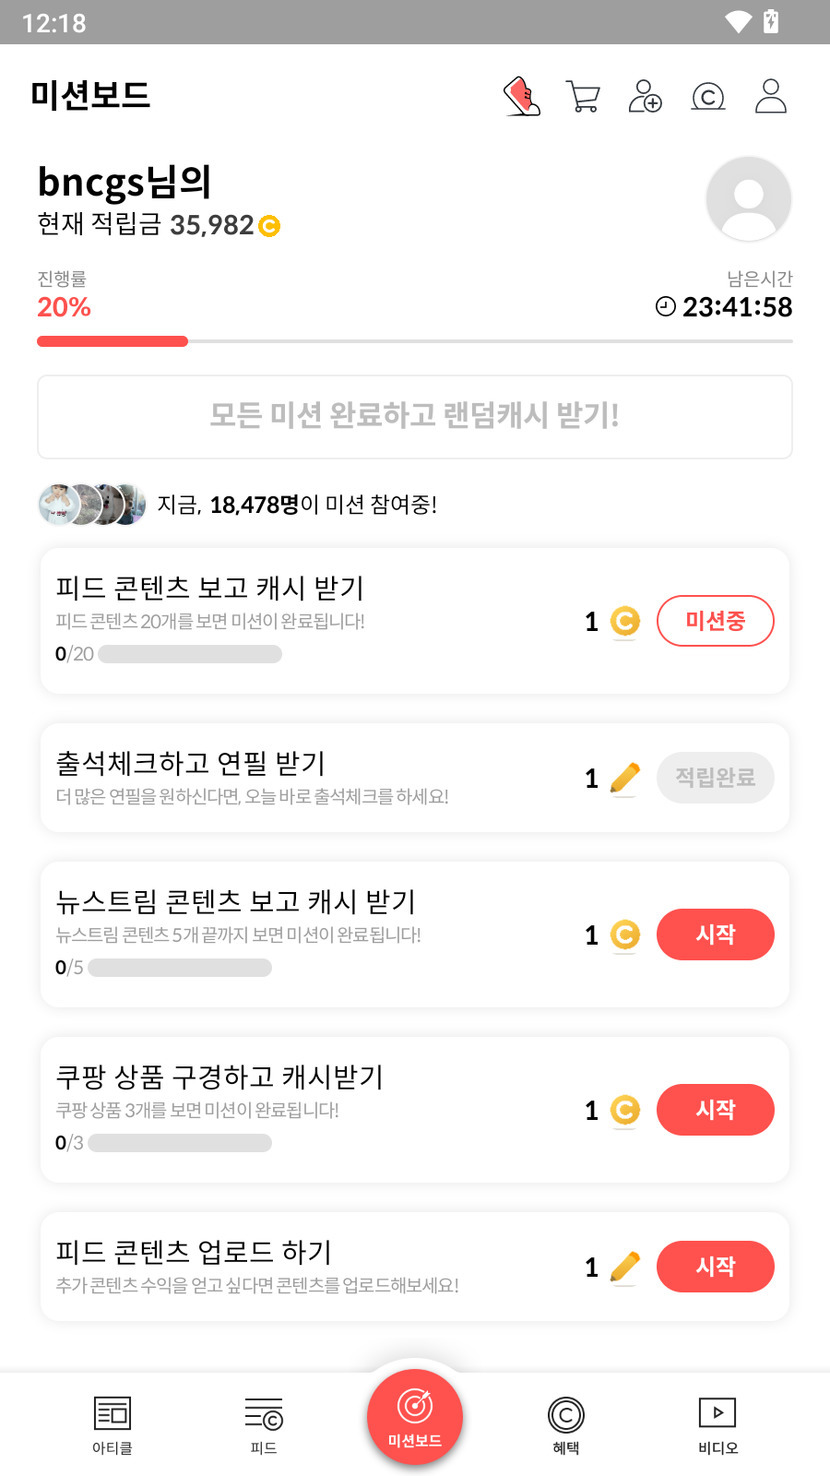Tap the gray profile avatar picture
Image resolution: width=830 pixels, height=1476 pixels.
click(x=748, y=199)
